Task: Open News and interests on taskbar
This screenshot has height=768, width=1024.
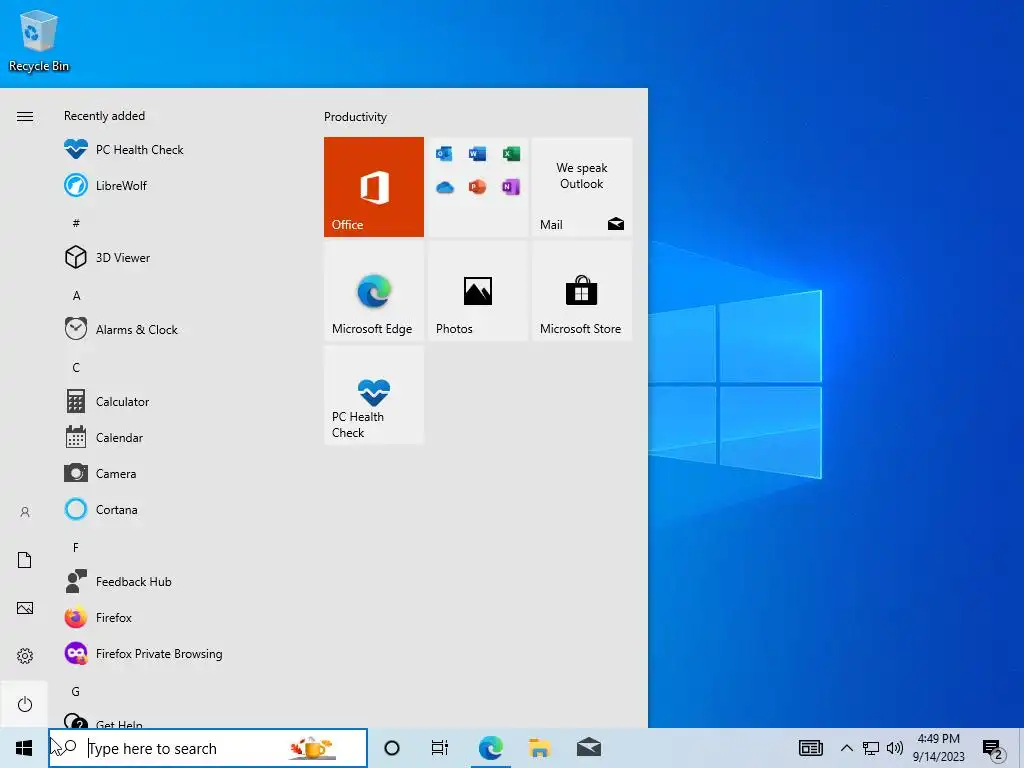Action: pyautogui.click(x=810, y=748)
